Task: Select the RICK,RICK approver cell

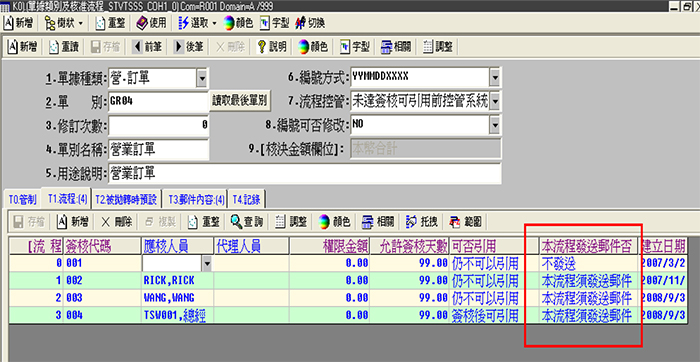Action: point(177,281)
